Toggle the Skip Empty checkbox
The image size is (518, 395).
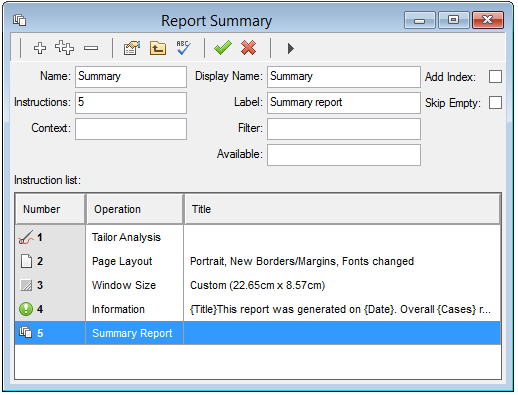tap(495, 103)
